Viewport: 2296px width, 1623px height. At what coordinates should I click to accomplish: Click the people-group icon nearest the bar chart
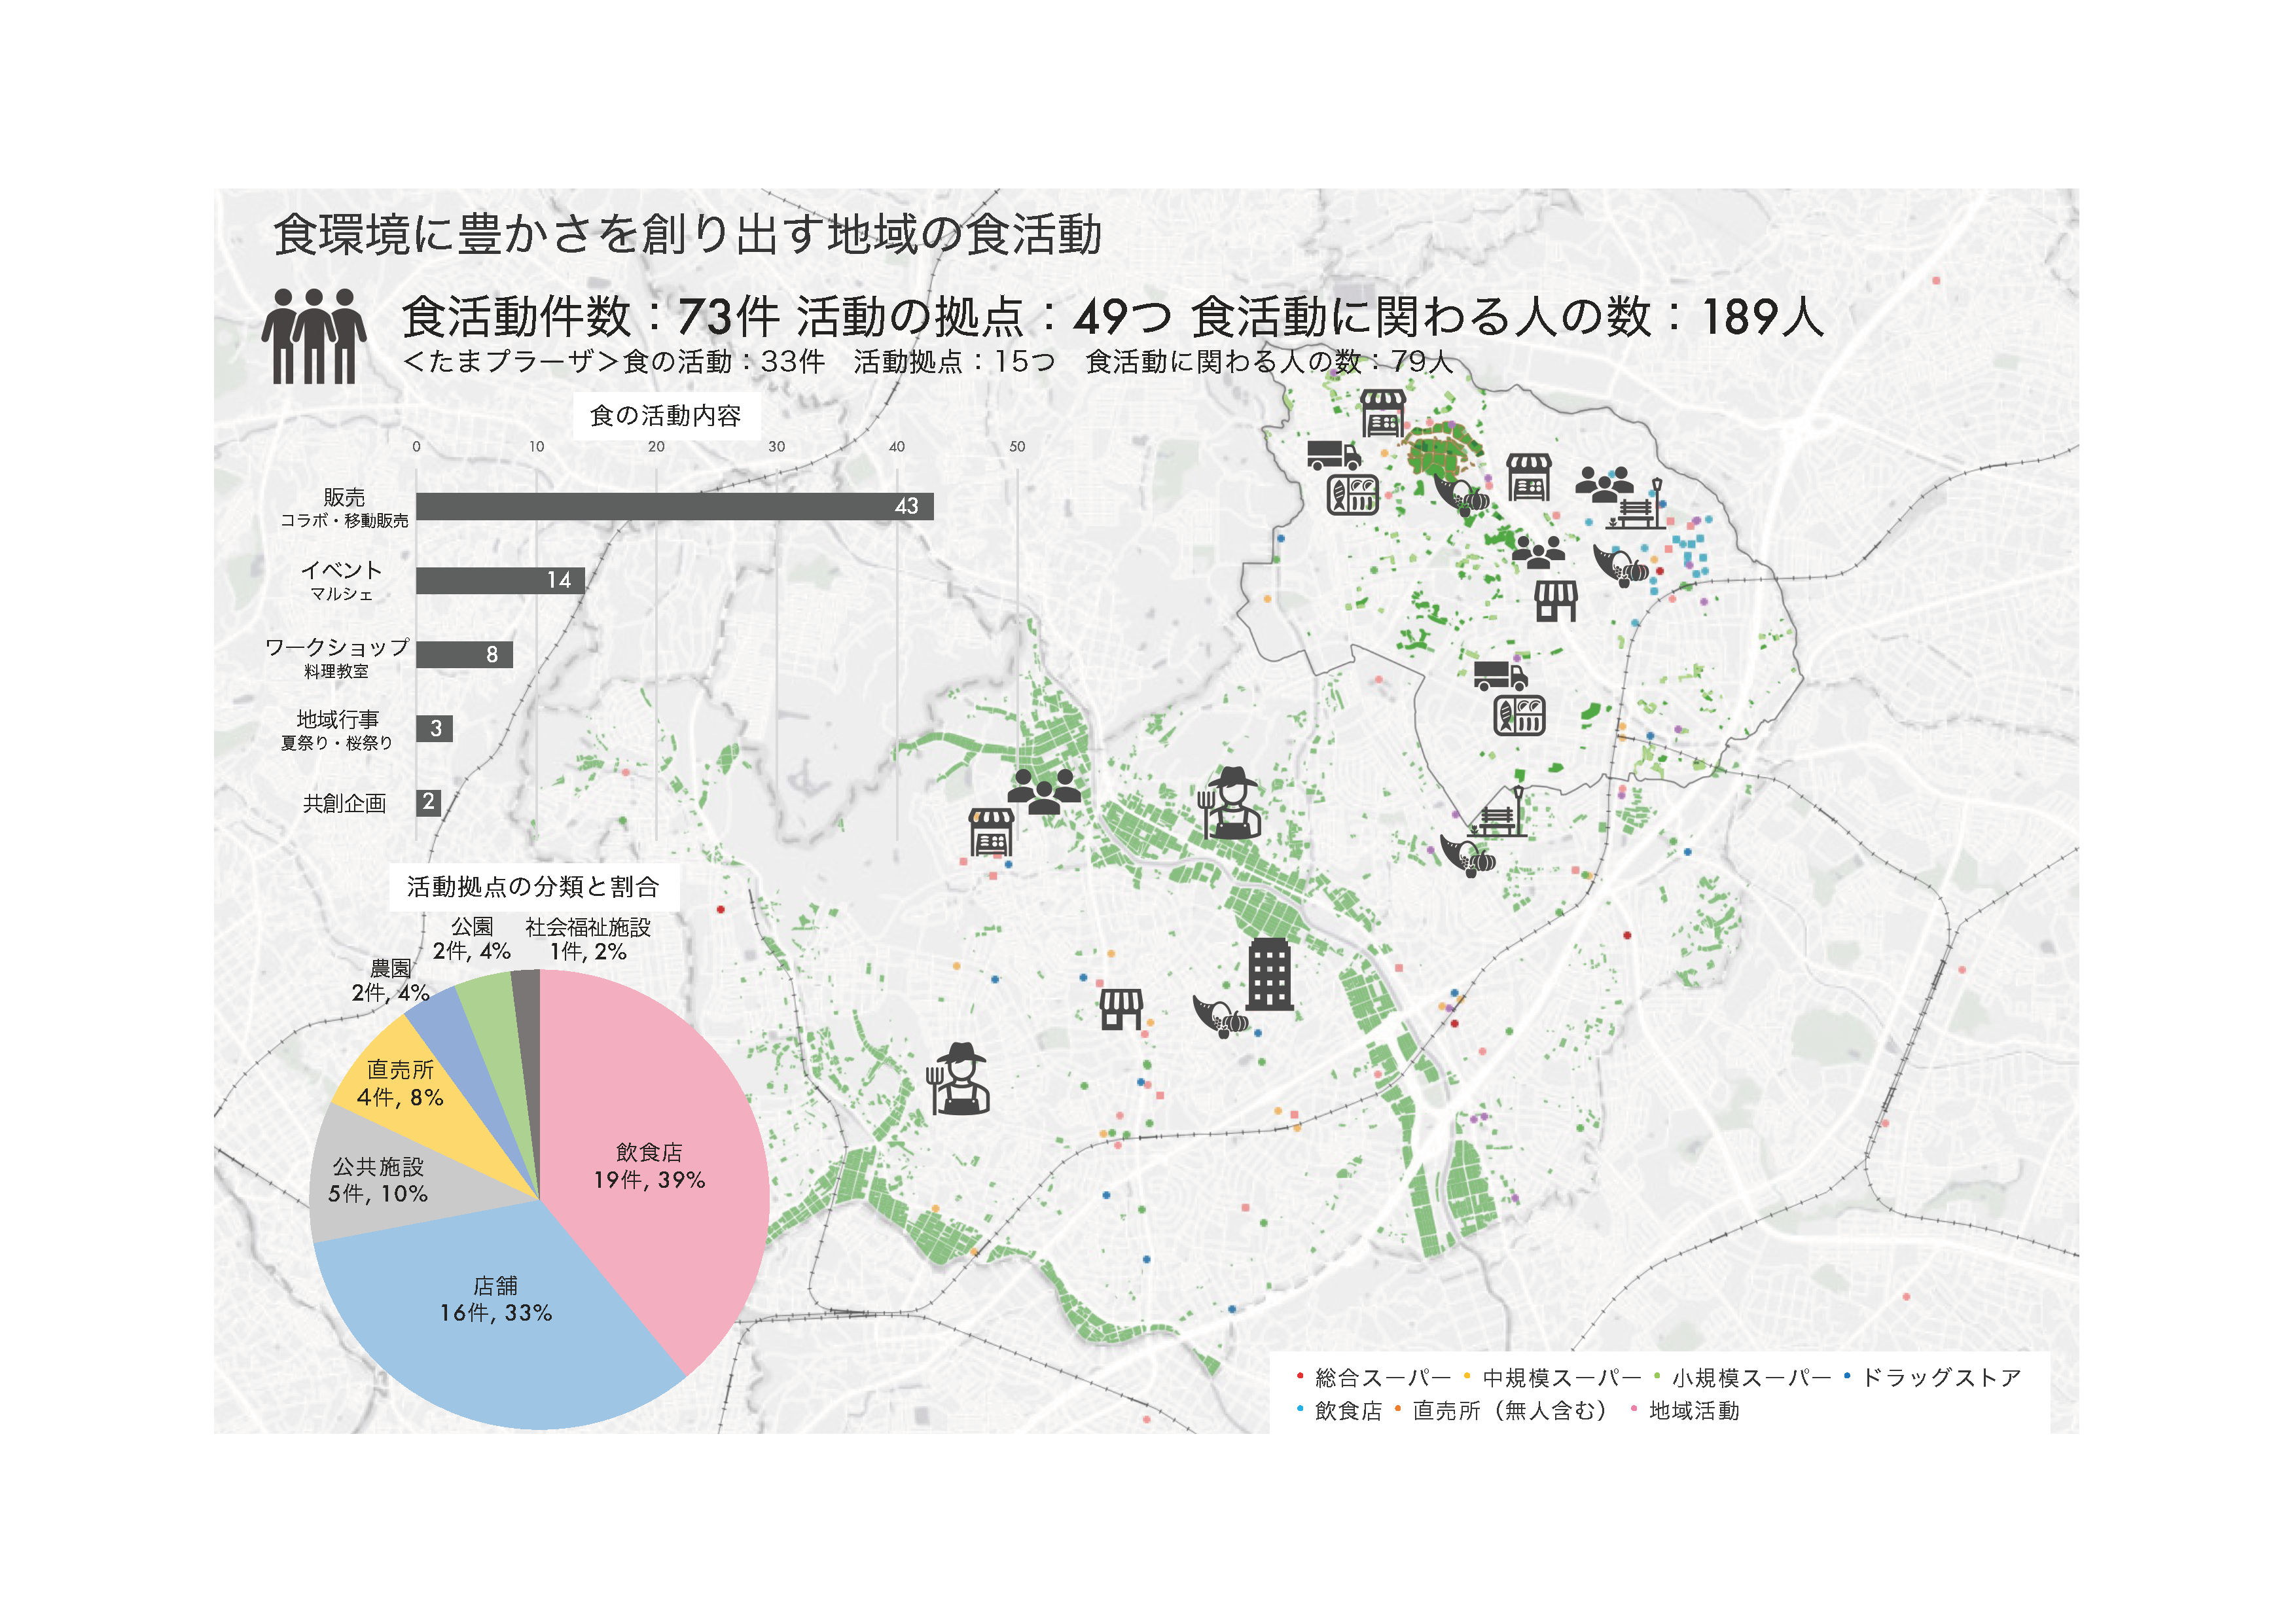click(x=1044, y=791)
